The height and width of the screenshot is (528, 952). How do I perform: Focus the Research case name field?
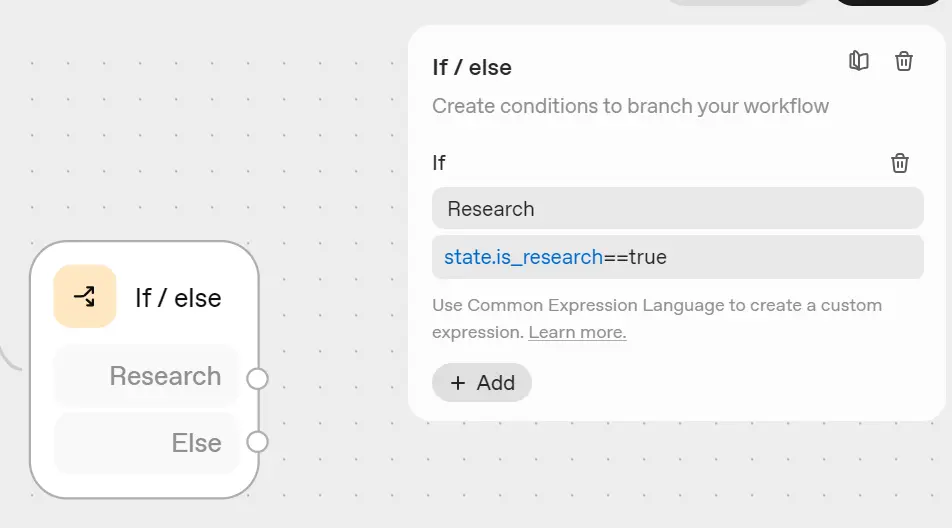677,209
